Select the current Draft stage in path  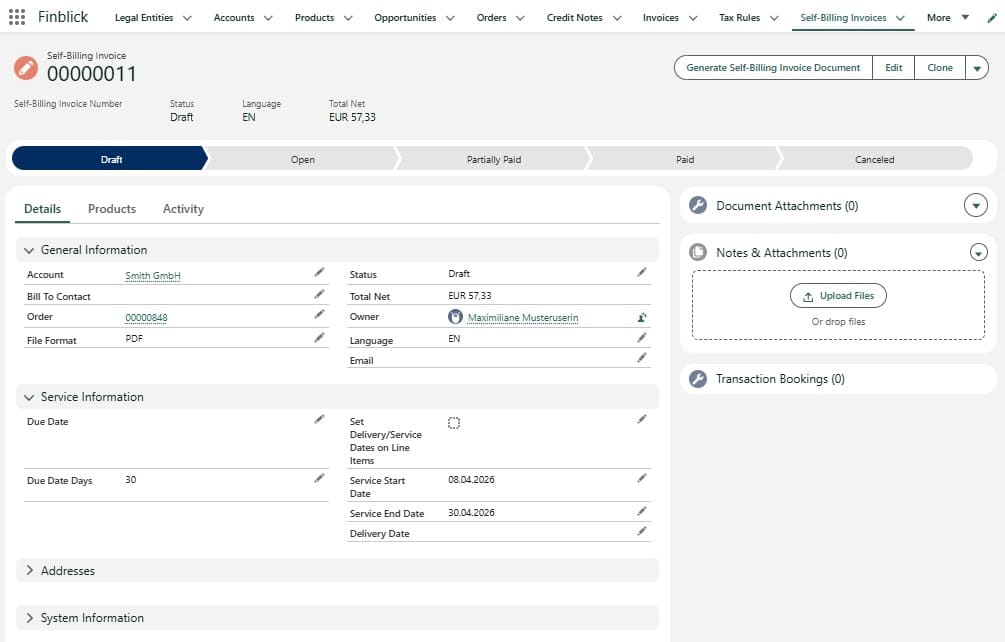[110, 159]
